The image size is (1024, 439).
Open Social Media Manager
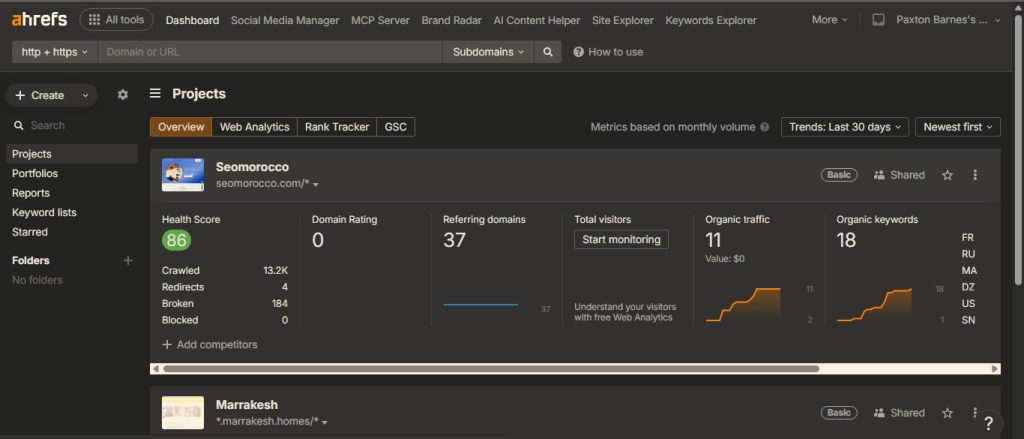click(285, 20)
